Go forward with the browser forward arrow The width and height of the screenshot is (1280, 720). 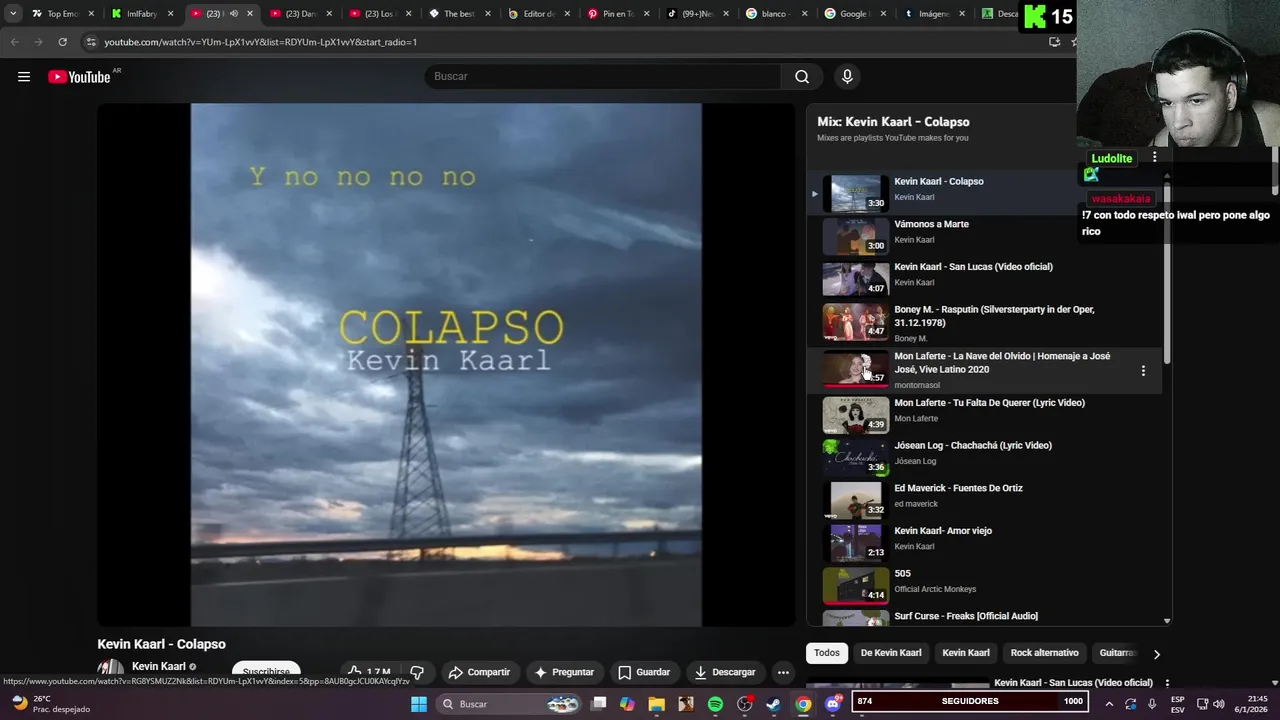coord(38,42)
